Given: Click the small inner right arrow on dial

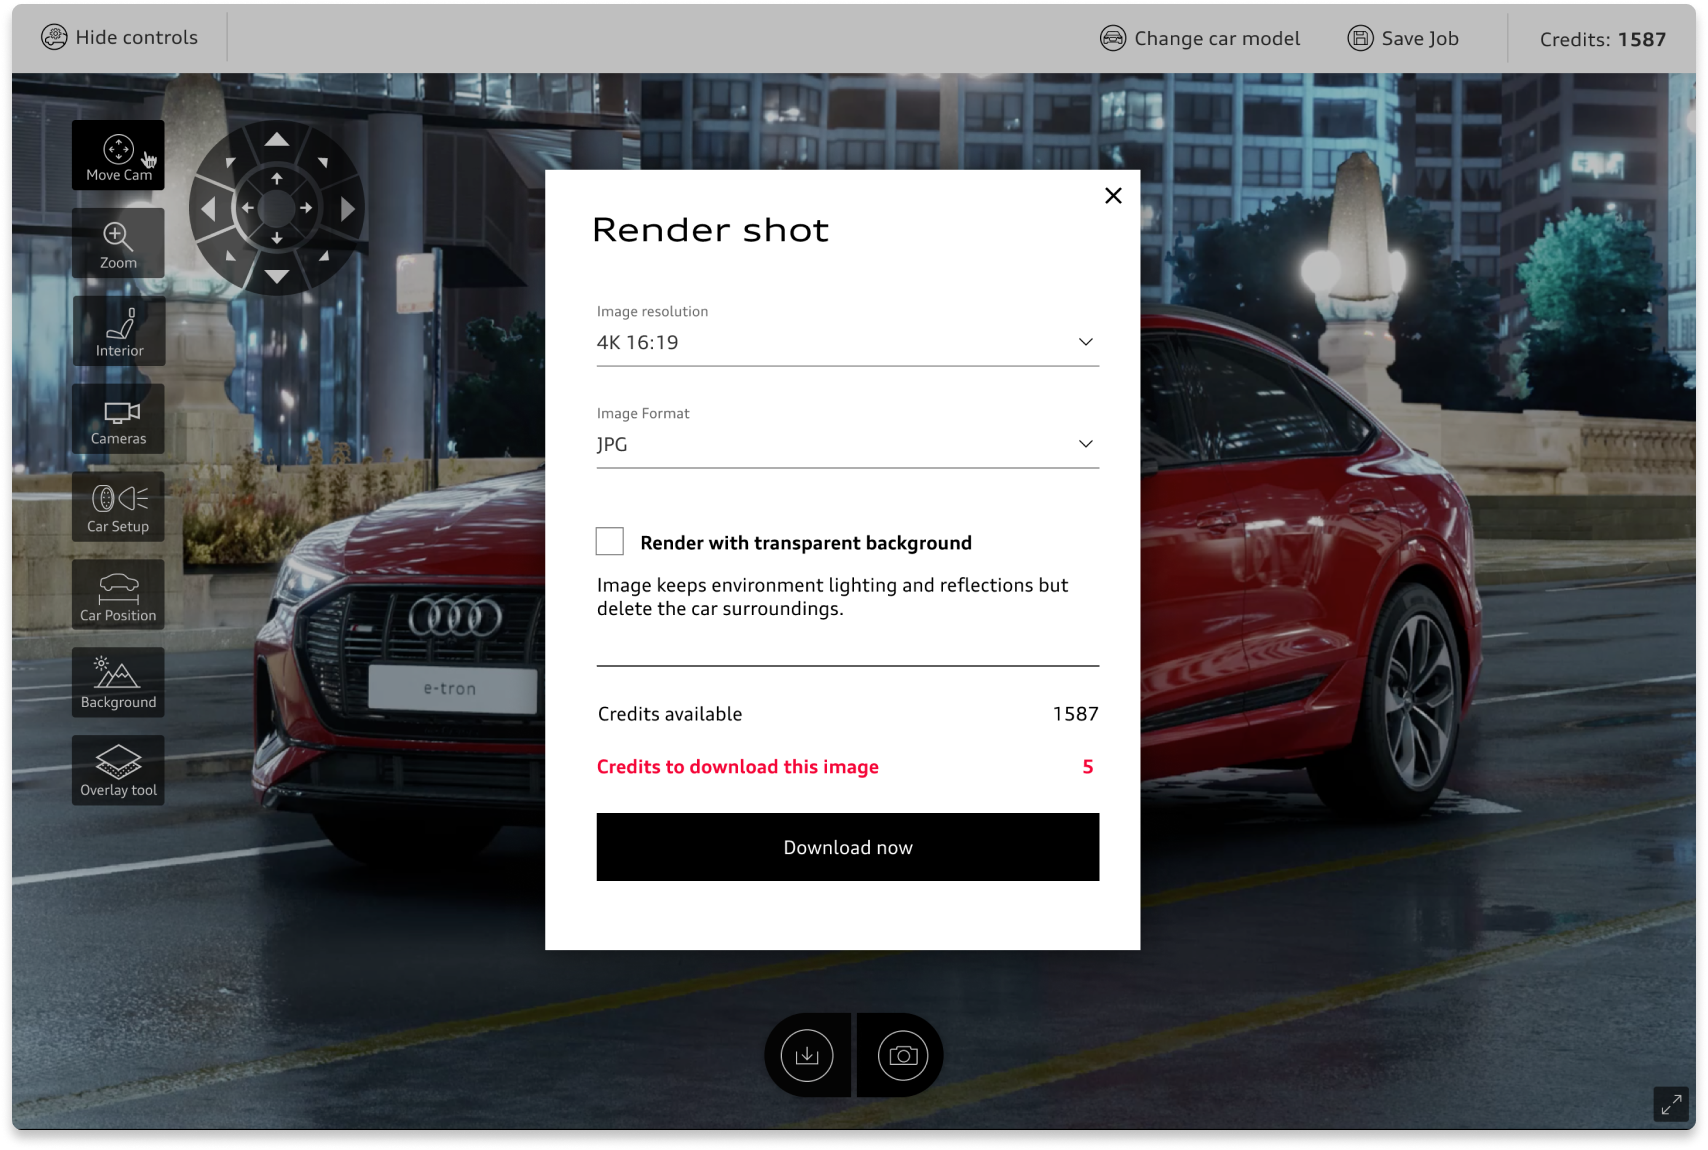Looking at the screenshot, I should (306, 208).
